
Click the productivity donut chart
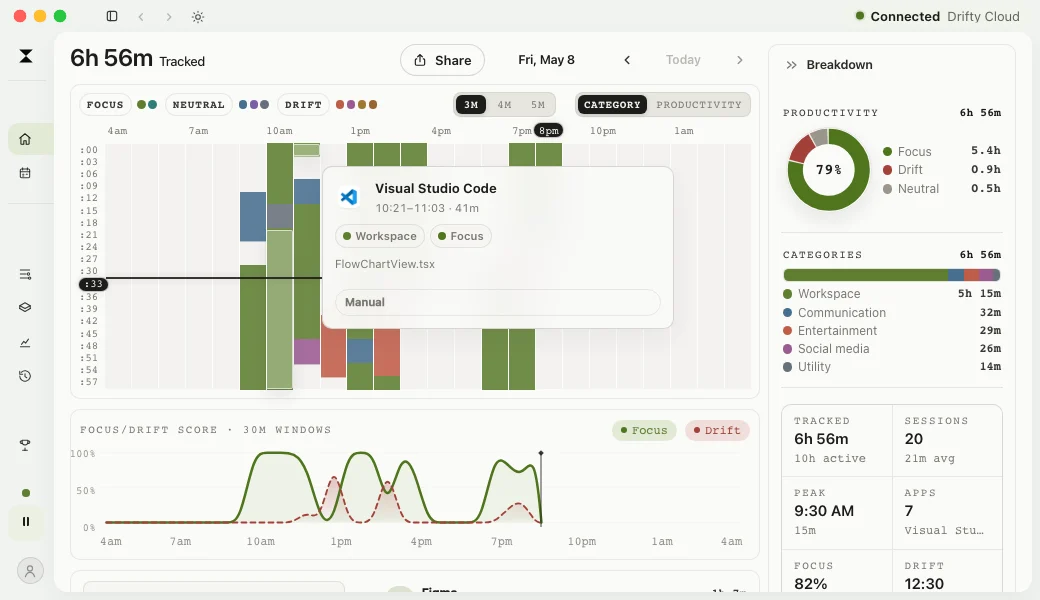(x=828, y=170)
